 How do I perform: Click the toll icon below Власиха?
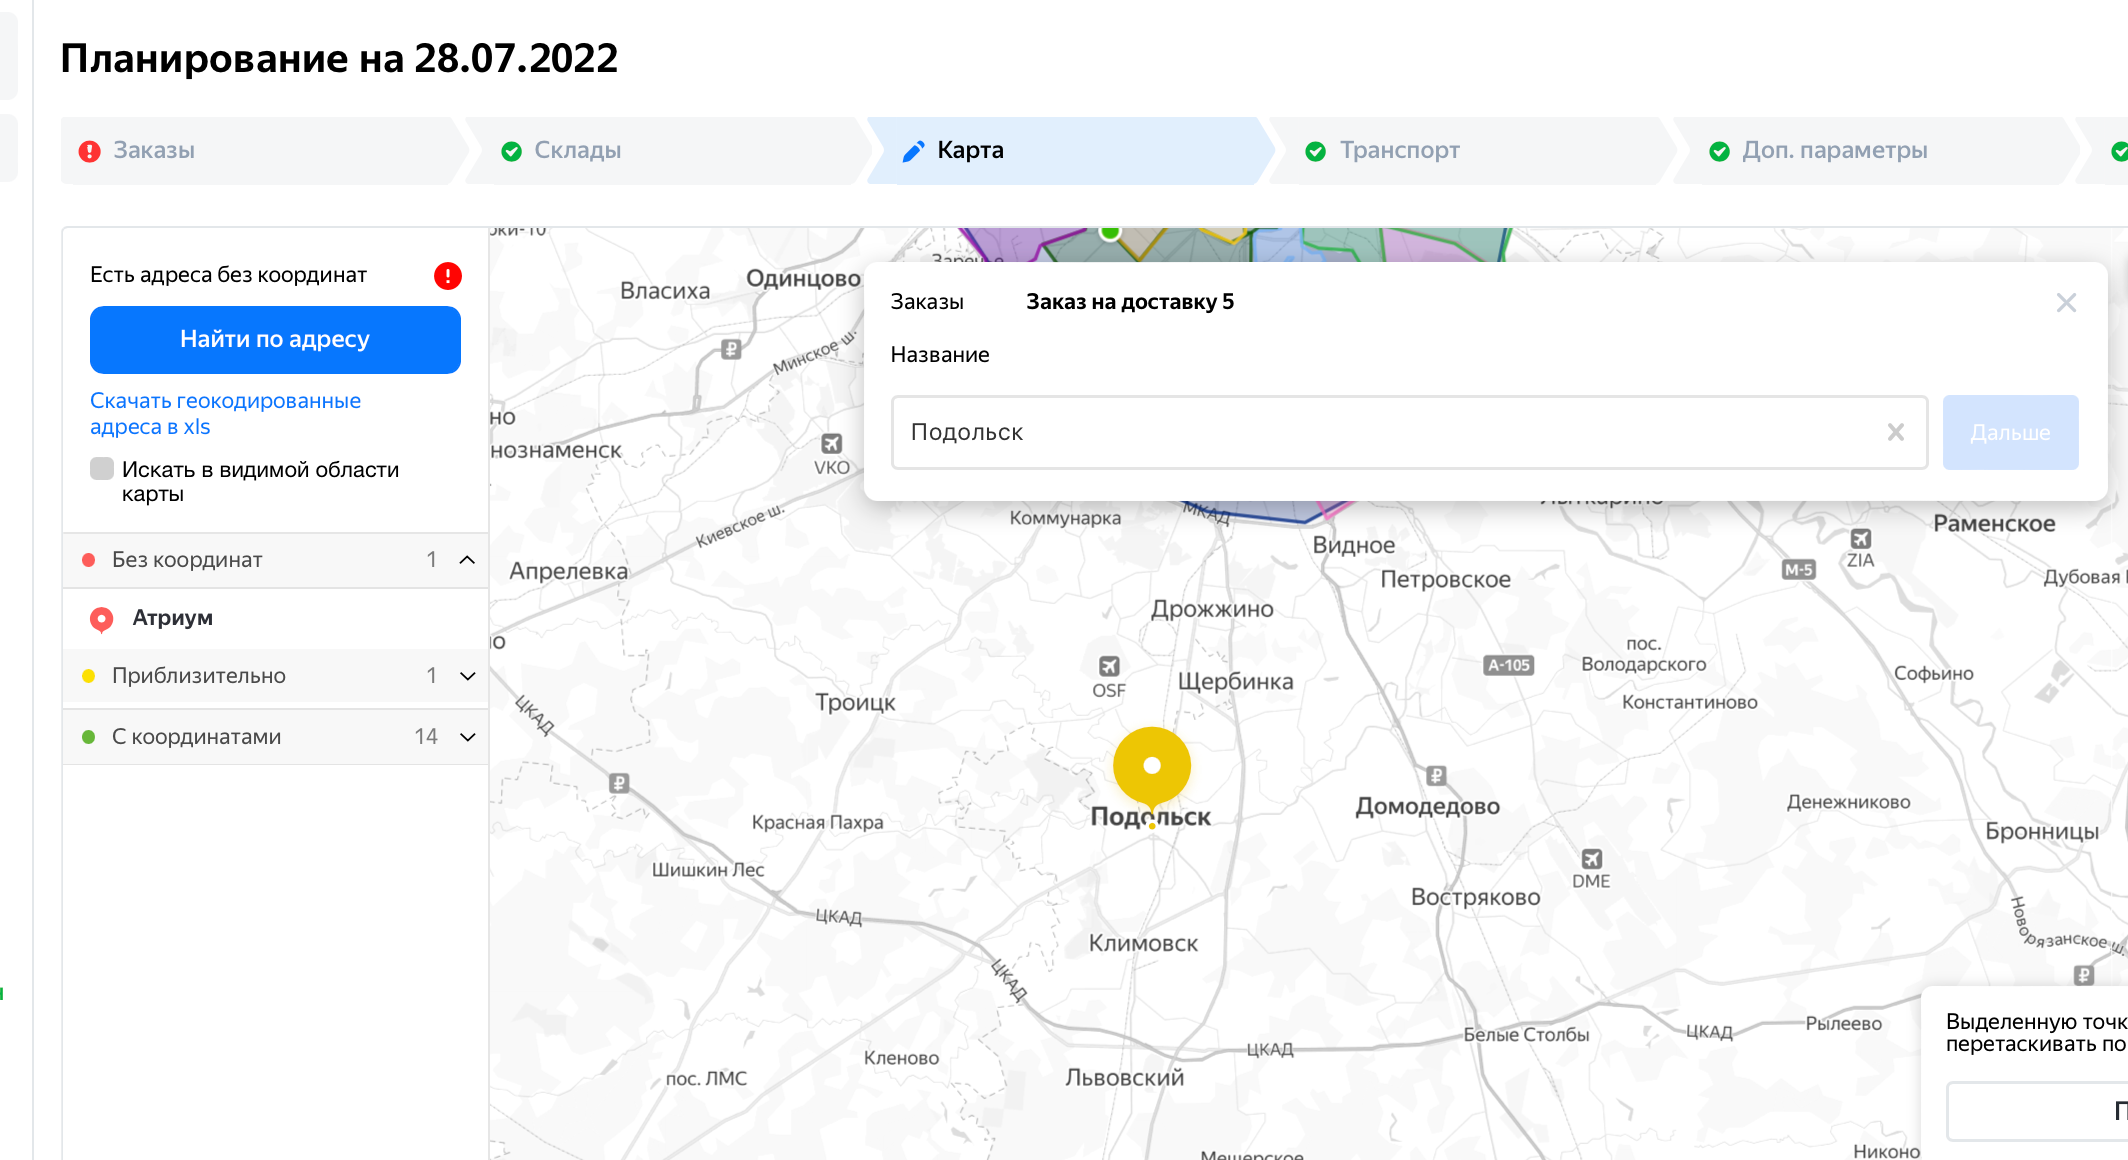[731, 349]
